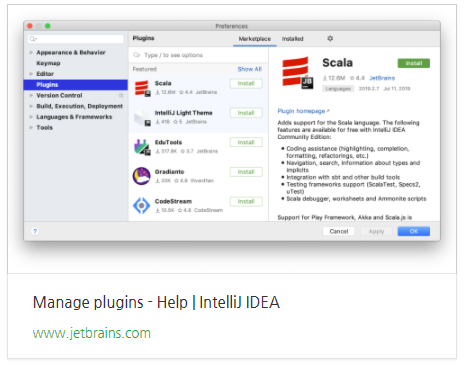Expand the Tools section
465x366 pixels.
31,128
